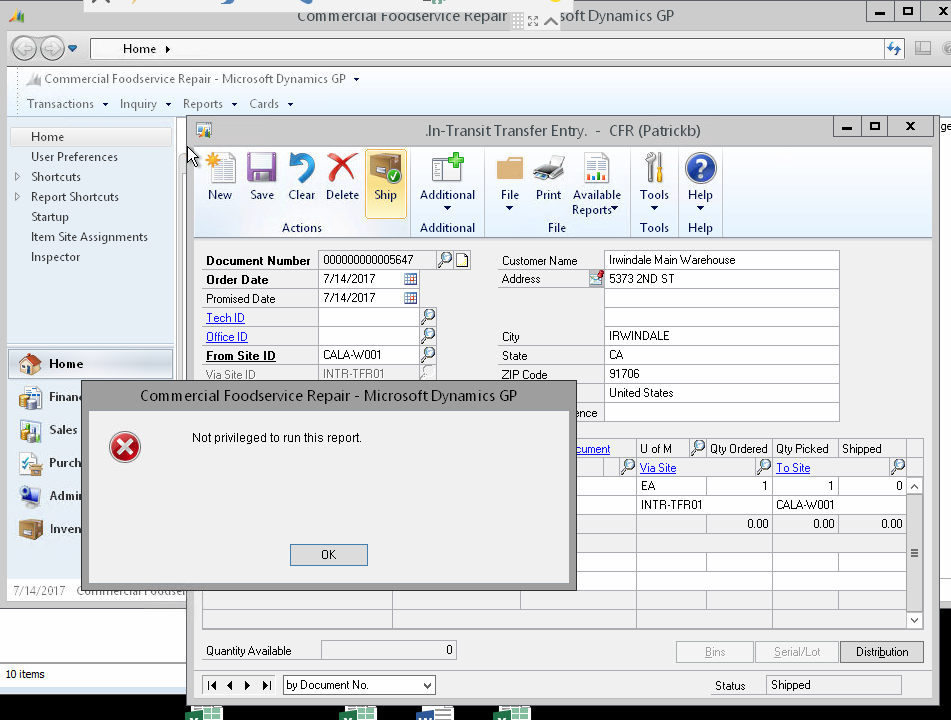The width and height of the screenshot is (951, 720).
Task: Click the Qty Ordered cell showing 1
Action: tap(739, 486)
